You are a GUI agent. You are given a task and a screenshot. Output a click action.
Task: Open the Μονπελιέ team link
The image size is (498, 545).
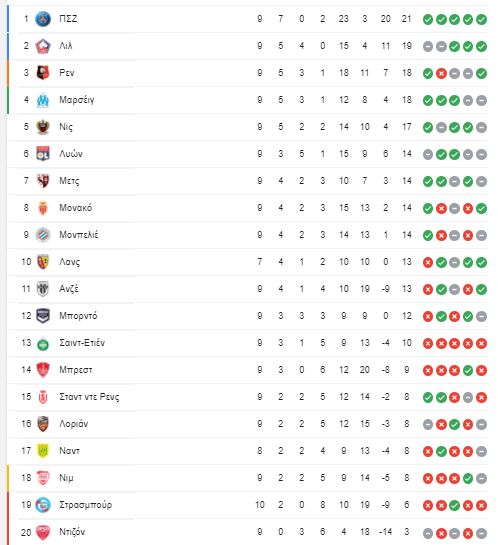click(79, 235)
